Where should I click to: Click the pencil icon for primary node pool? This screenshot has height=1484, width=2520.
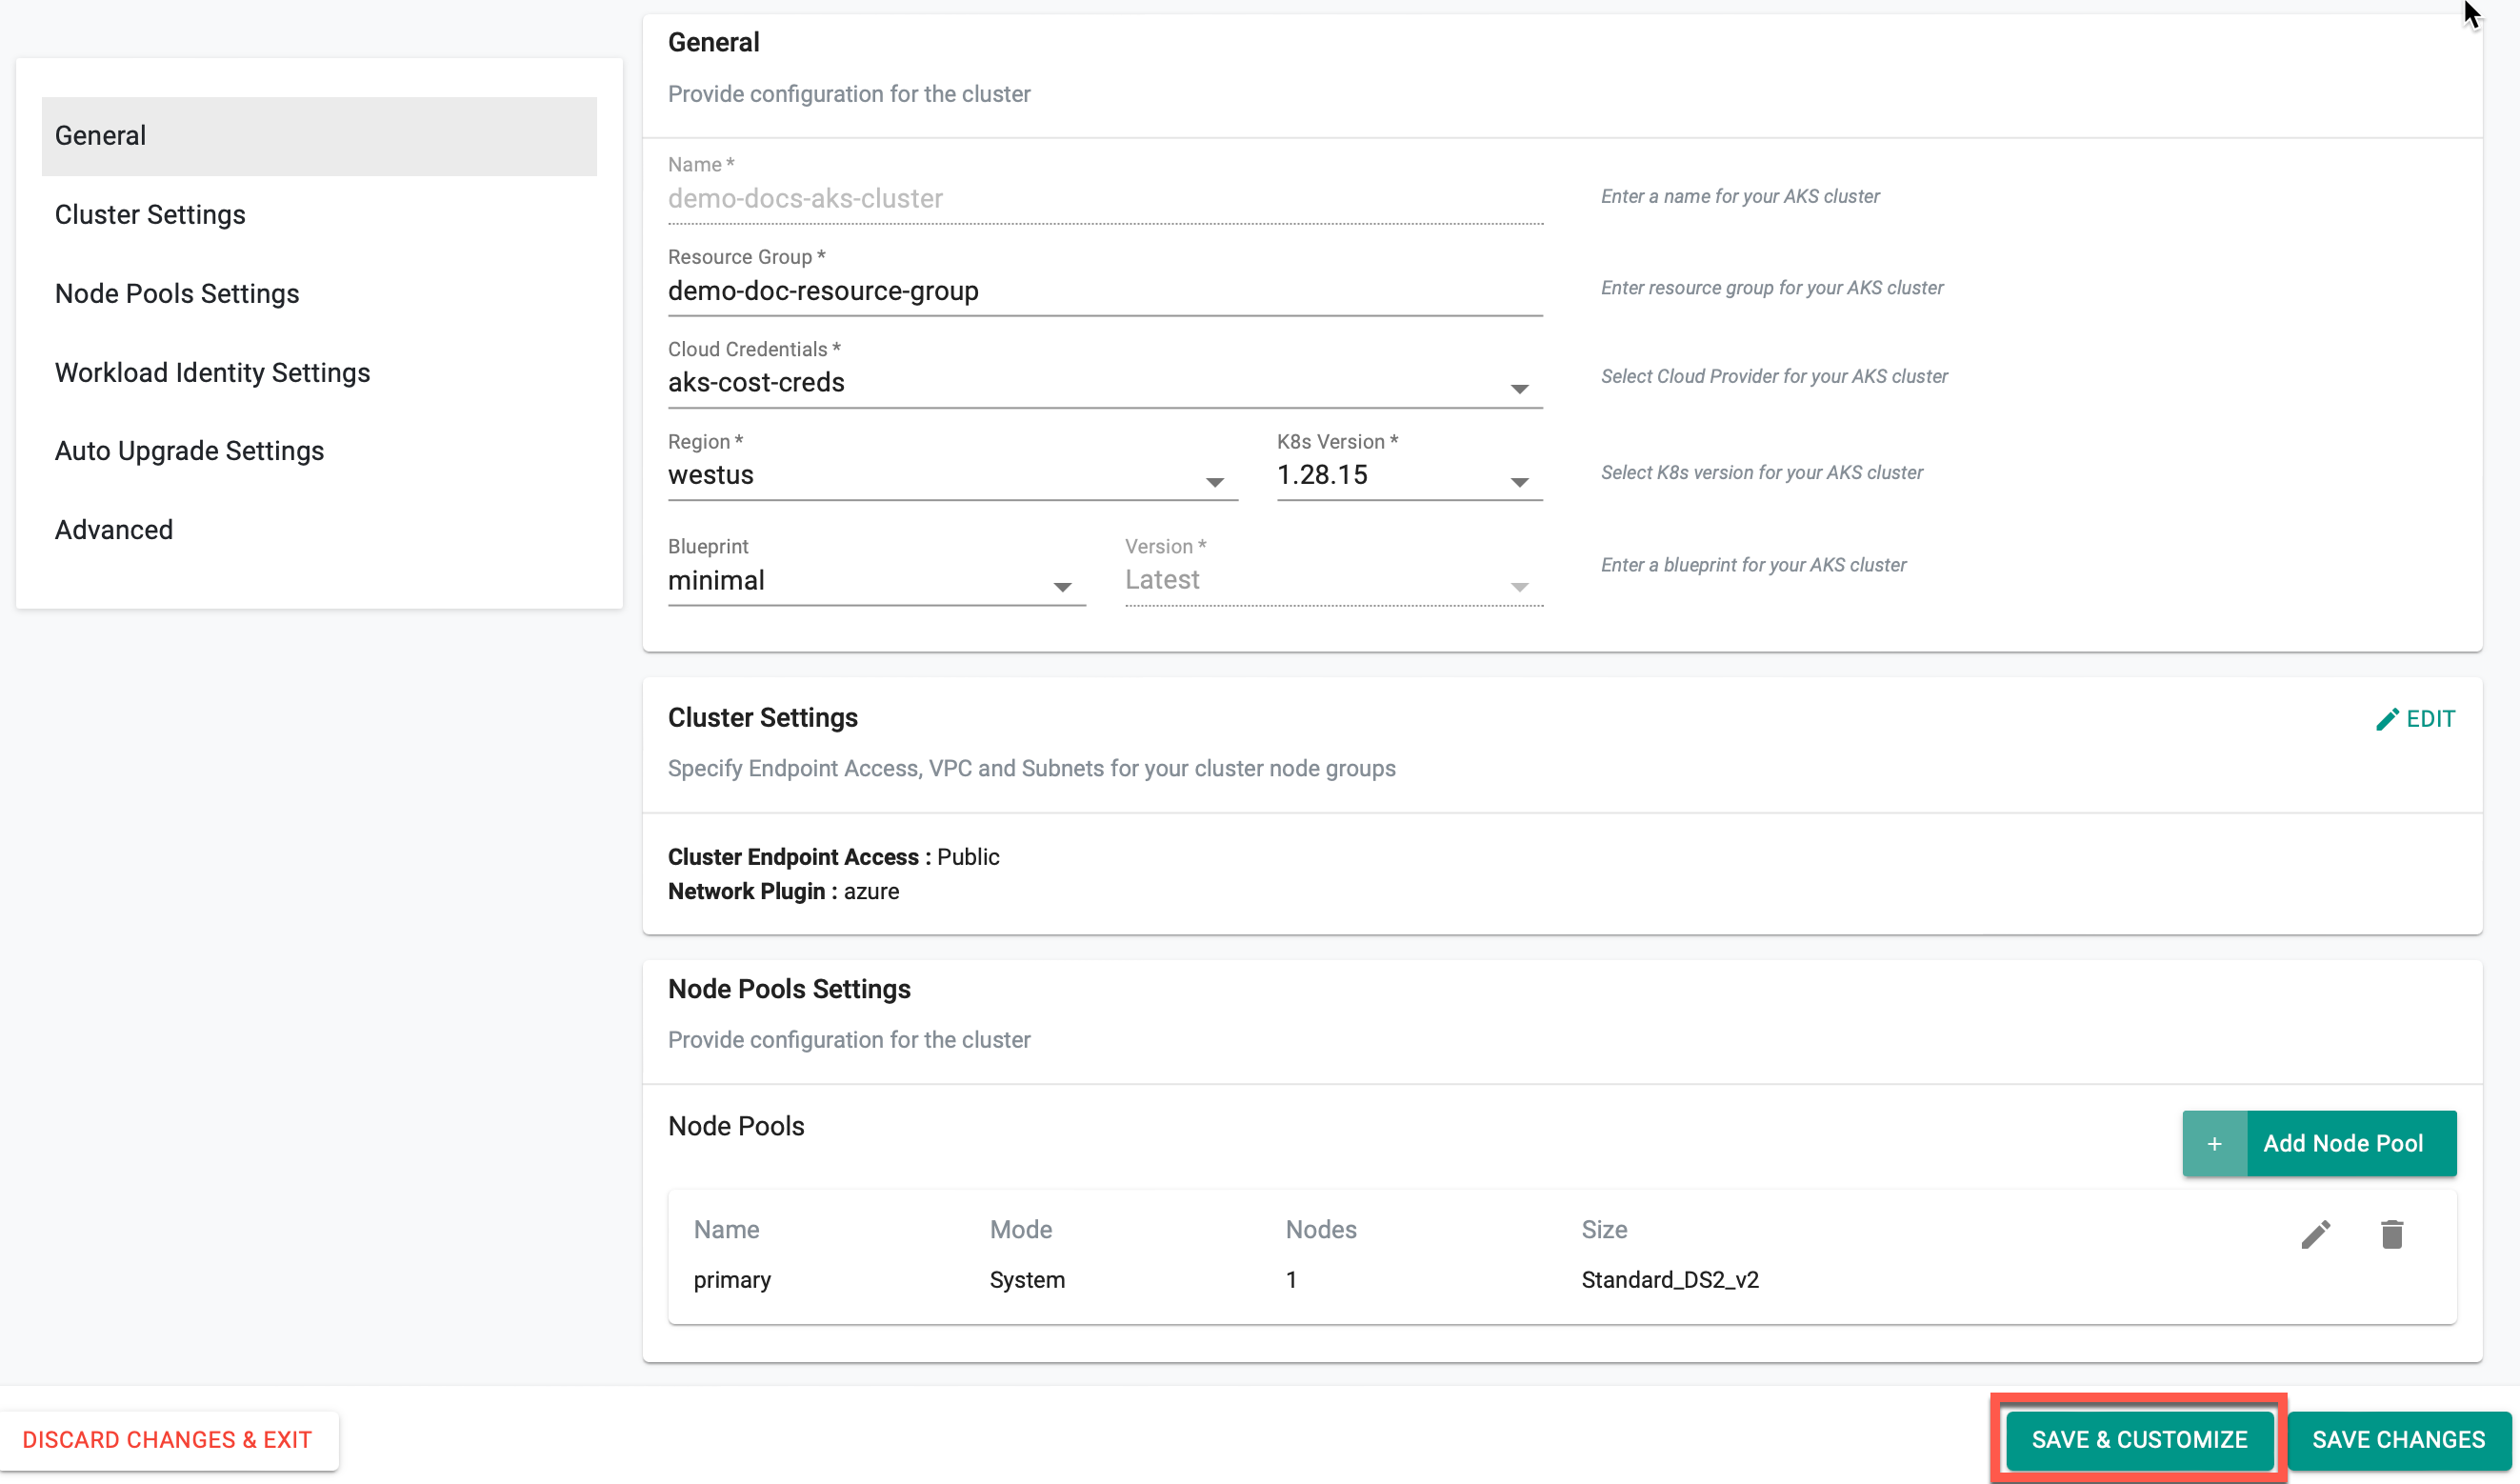2315,1234
